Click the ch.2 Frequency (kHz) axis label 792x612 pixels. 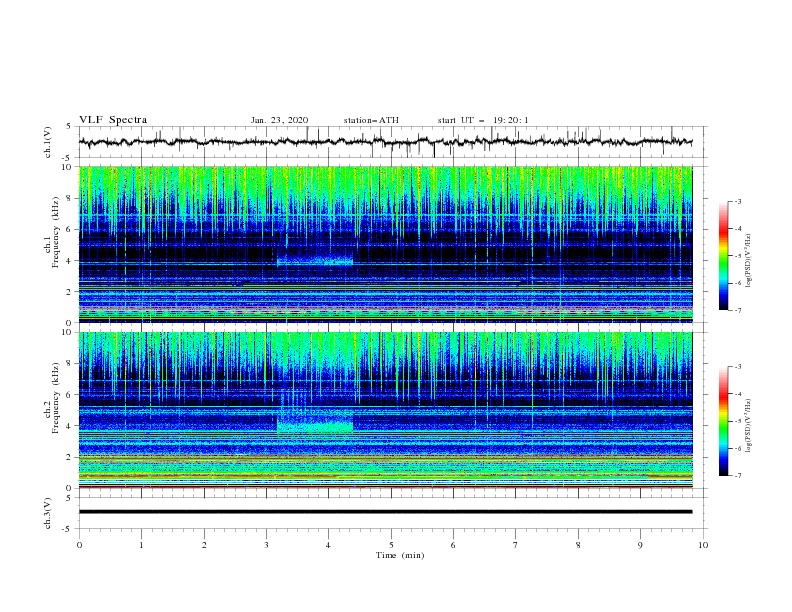click(x=52, y=398)
